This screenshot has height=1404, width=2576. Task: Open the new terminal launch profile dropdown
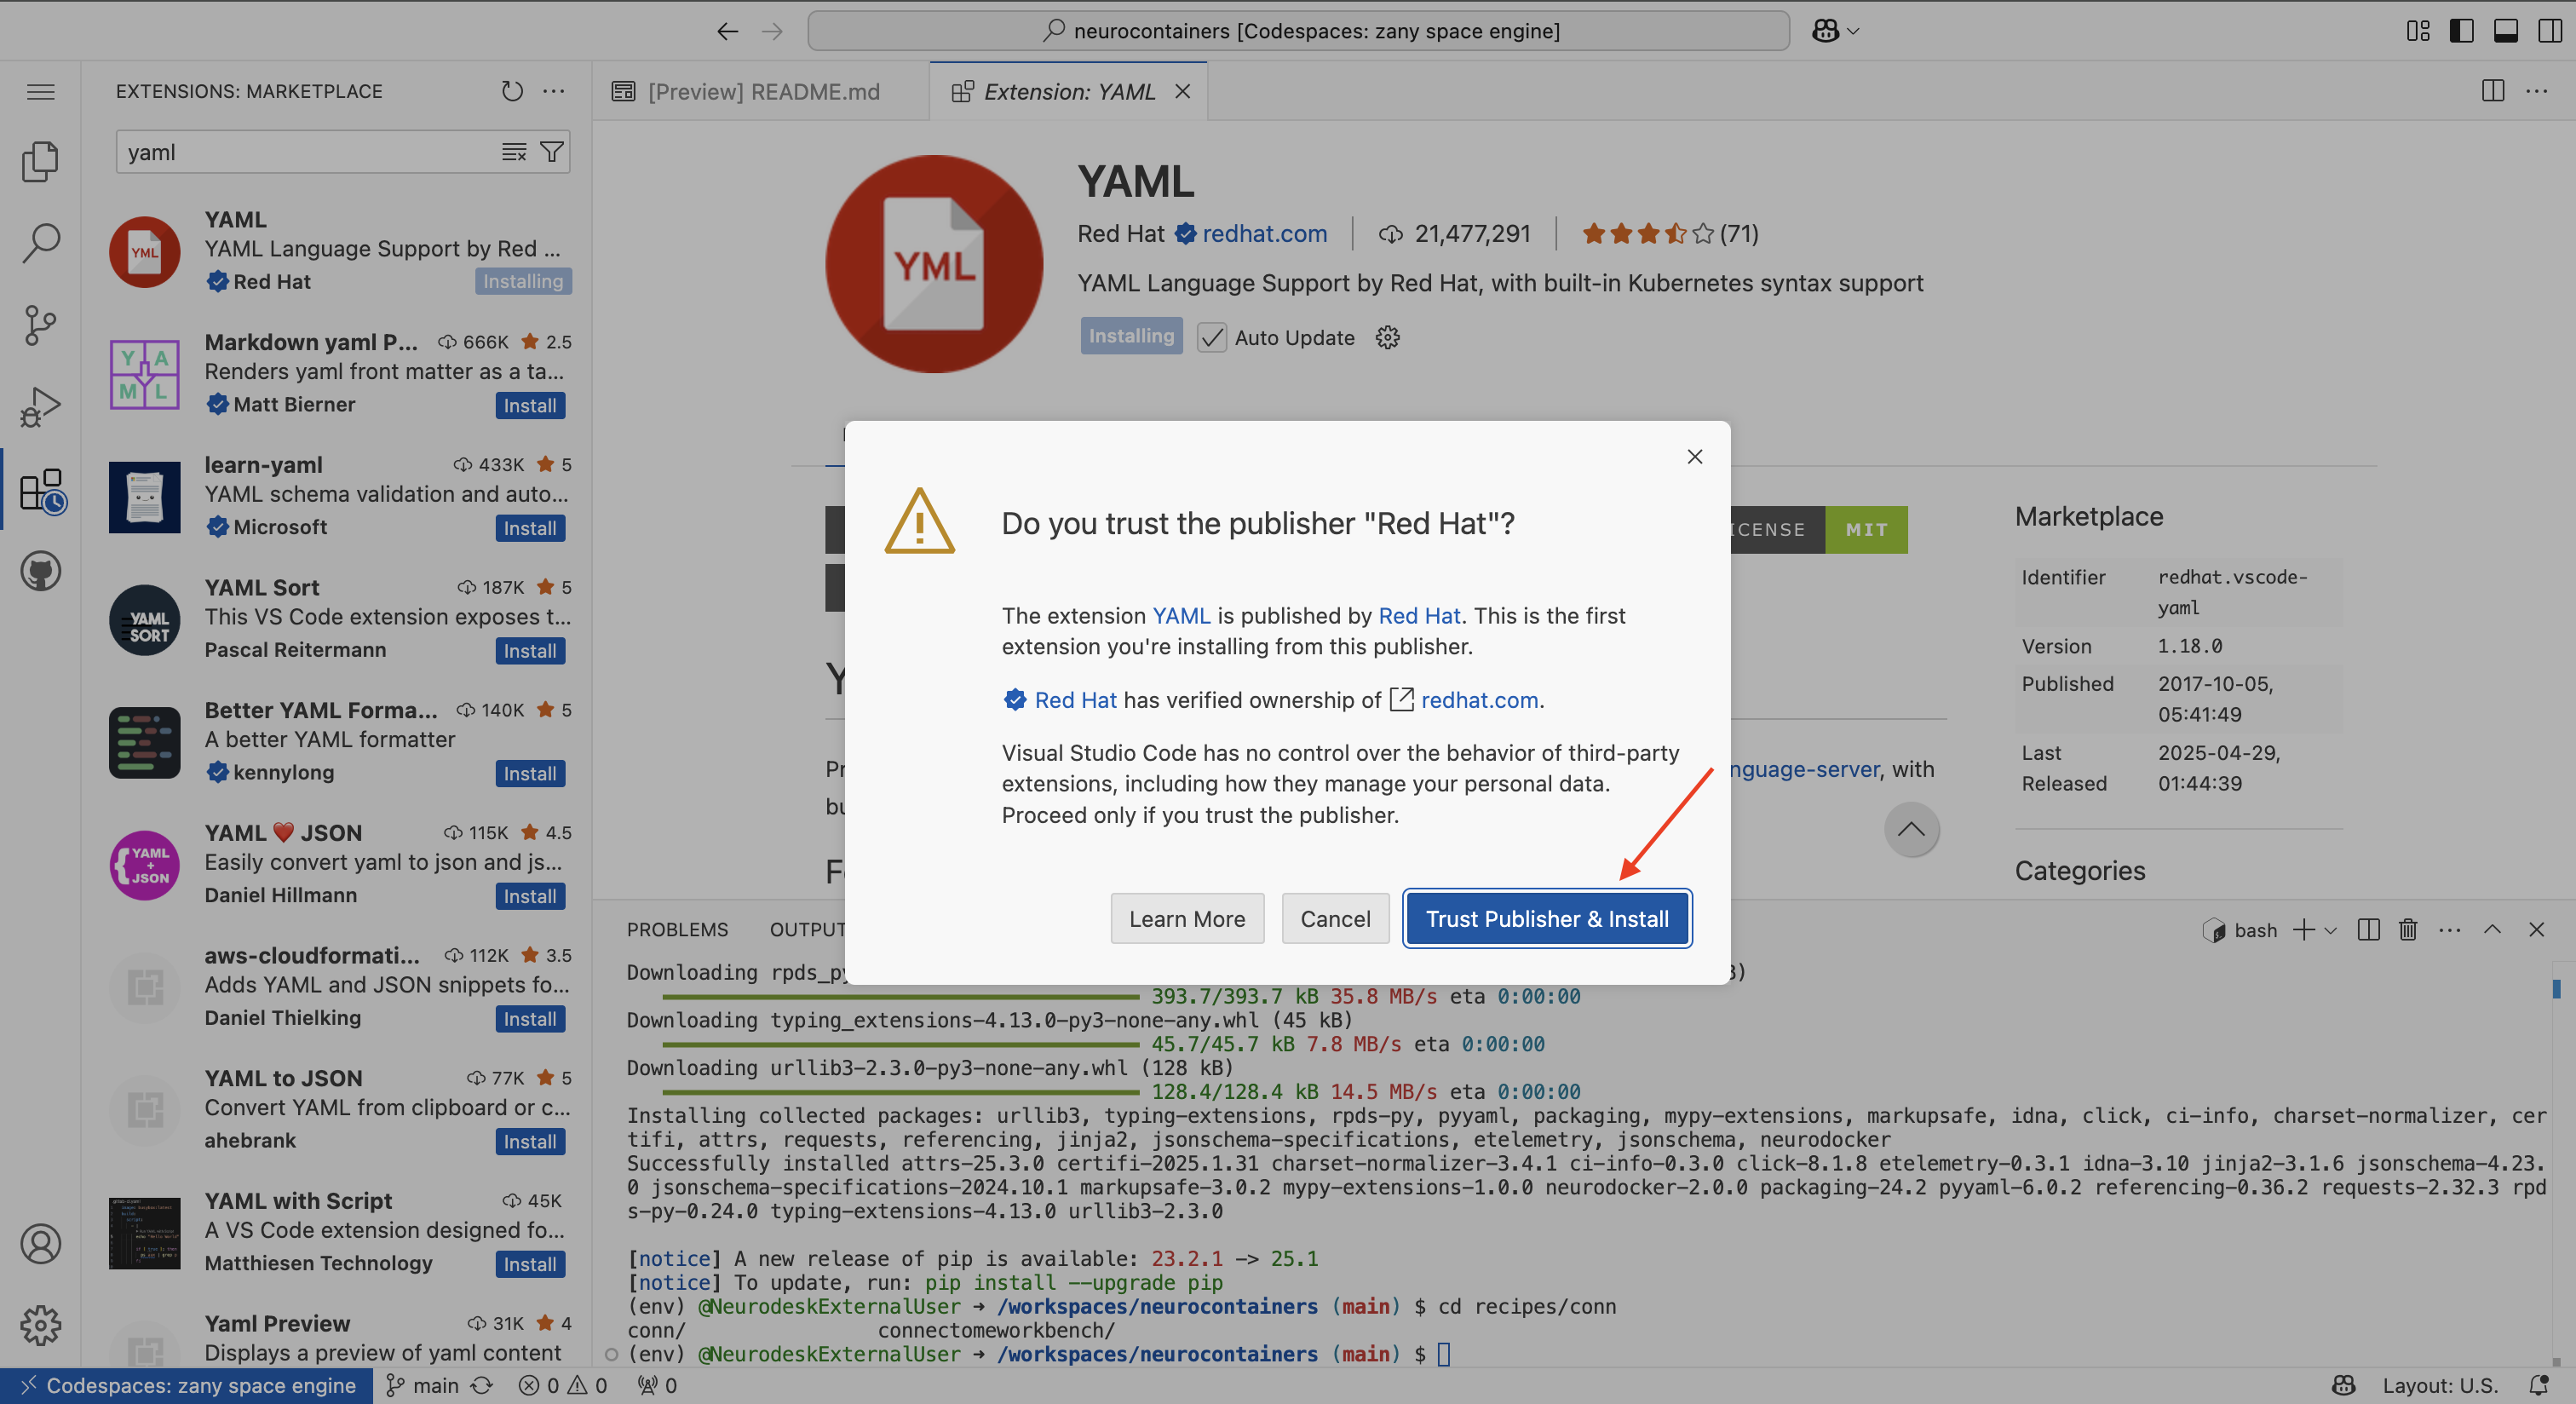click(2331, 930)
